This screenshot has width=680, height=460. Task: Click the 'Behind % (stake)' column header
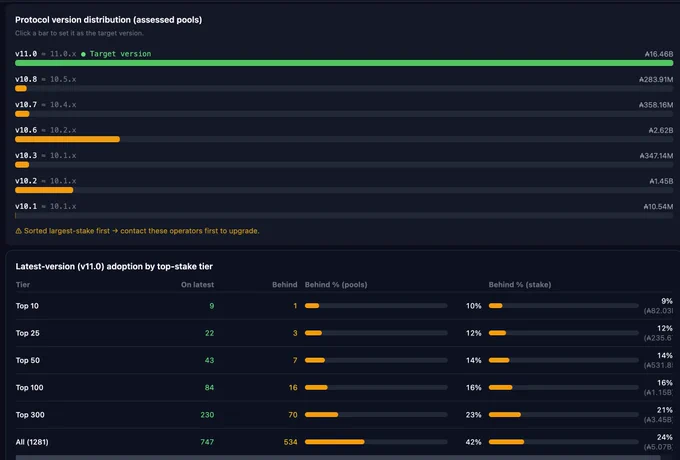(x=520, y=285)
